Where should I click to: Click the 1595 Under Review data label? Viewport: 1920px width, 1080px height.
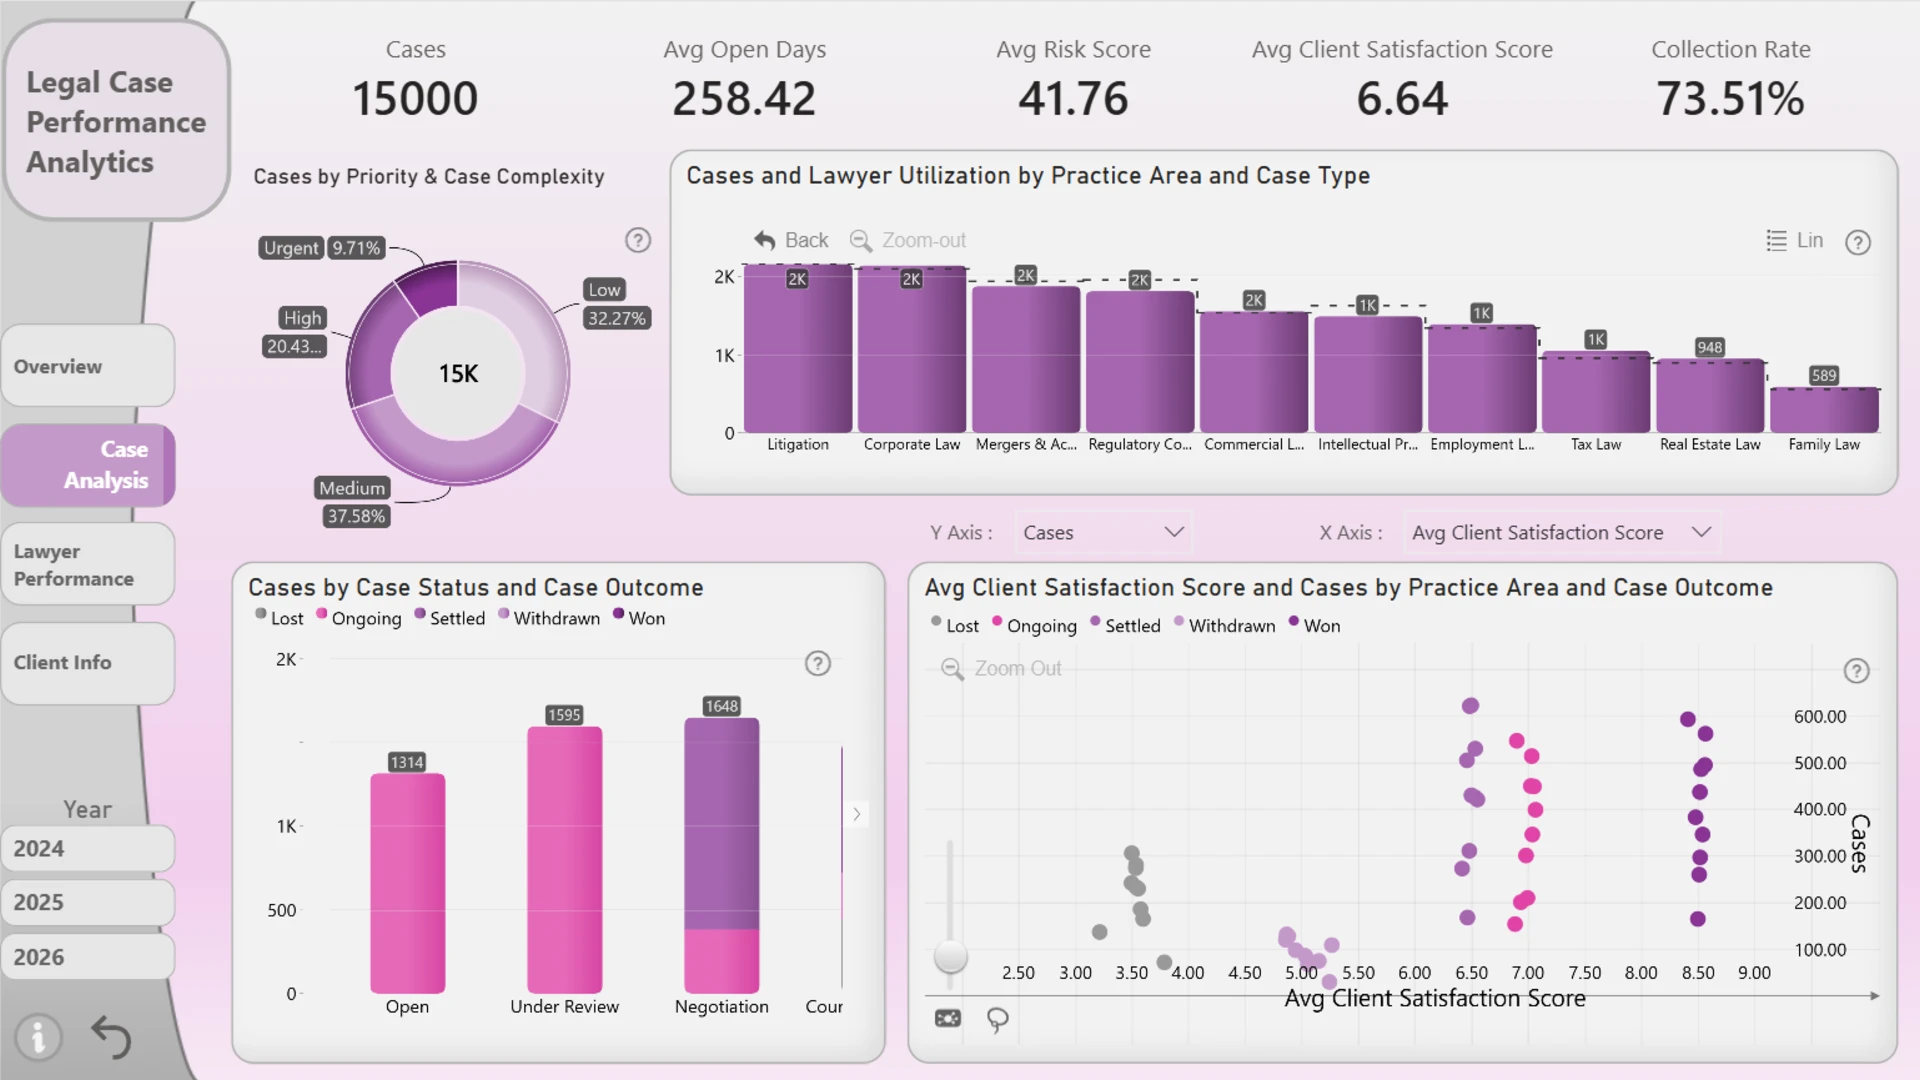pos(564,715)
